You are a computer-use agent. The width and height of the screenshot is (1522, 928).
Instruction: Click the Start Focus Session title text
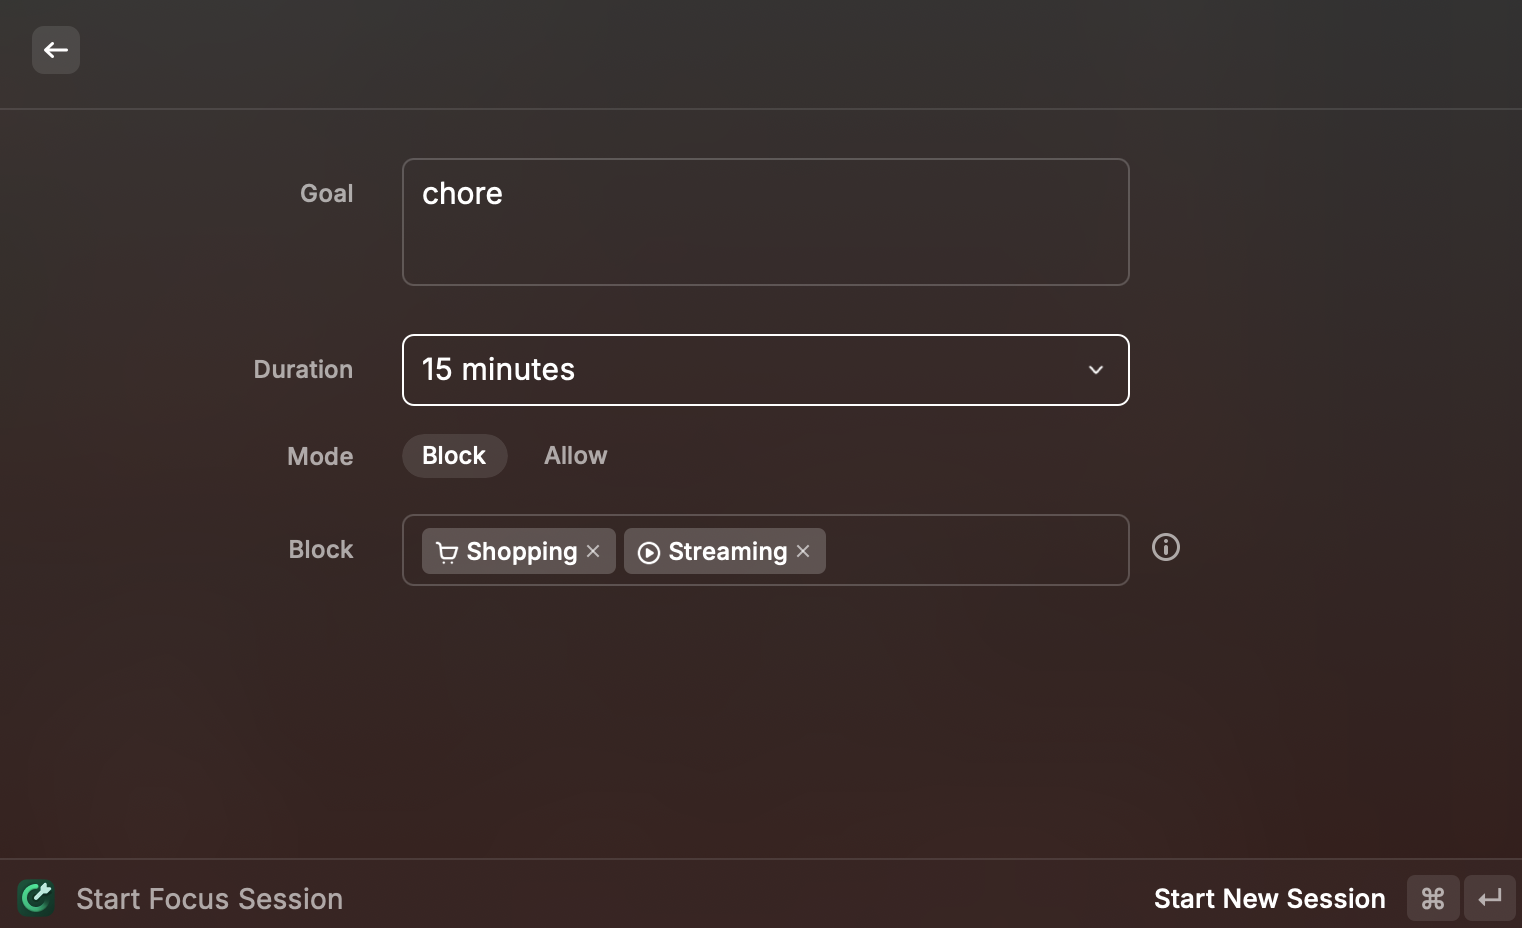[x=209, y=898]
